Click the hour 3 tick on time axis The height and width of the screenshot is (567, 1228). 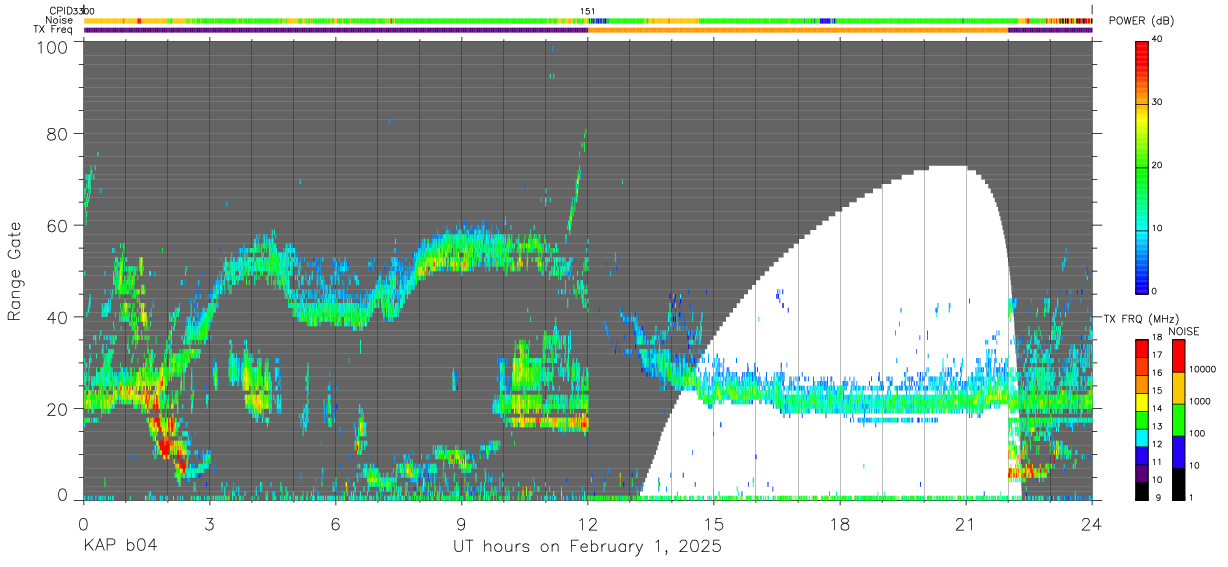[209, 523]
